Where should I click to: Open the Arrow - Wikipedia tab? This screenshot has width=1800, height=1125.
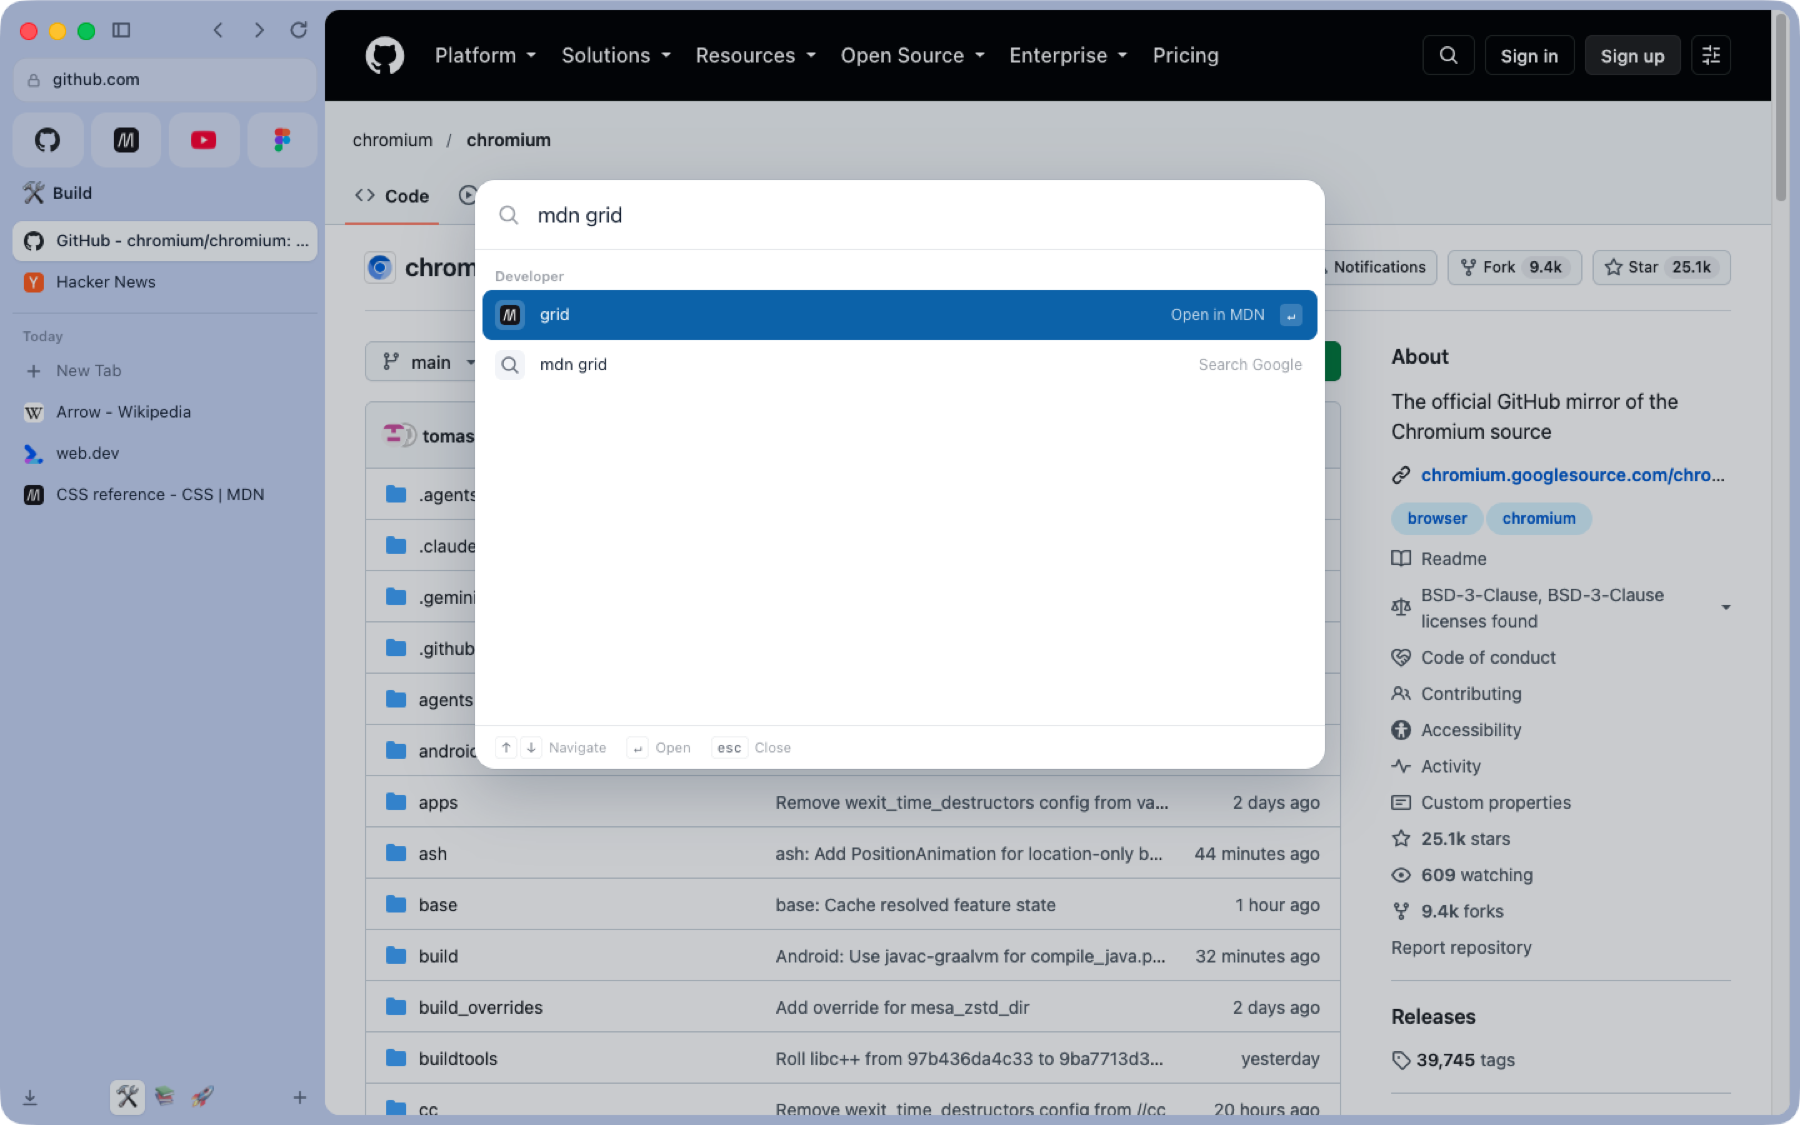tap(165, 412)
